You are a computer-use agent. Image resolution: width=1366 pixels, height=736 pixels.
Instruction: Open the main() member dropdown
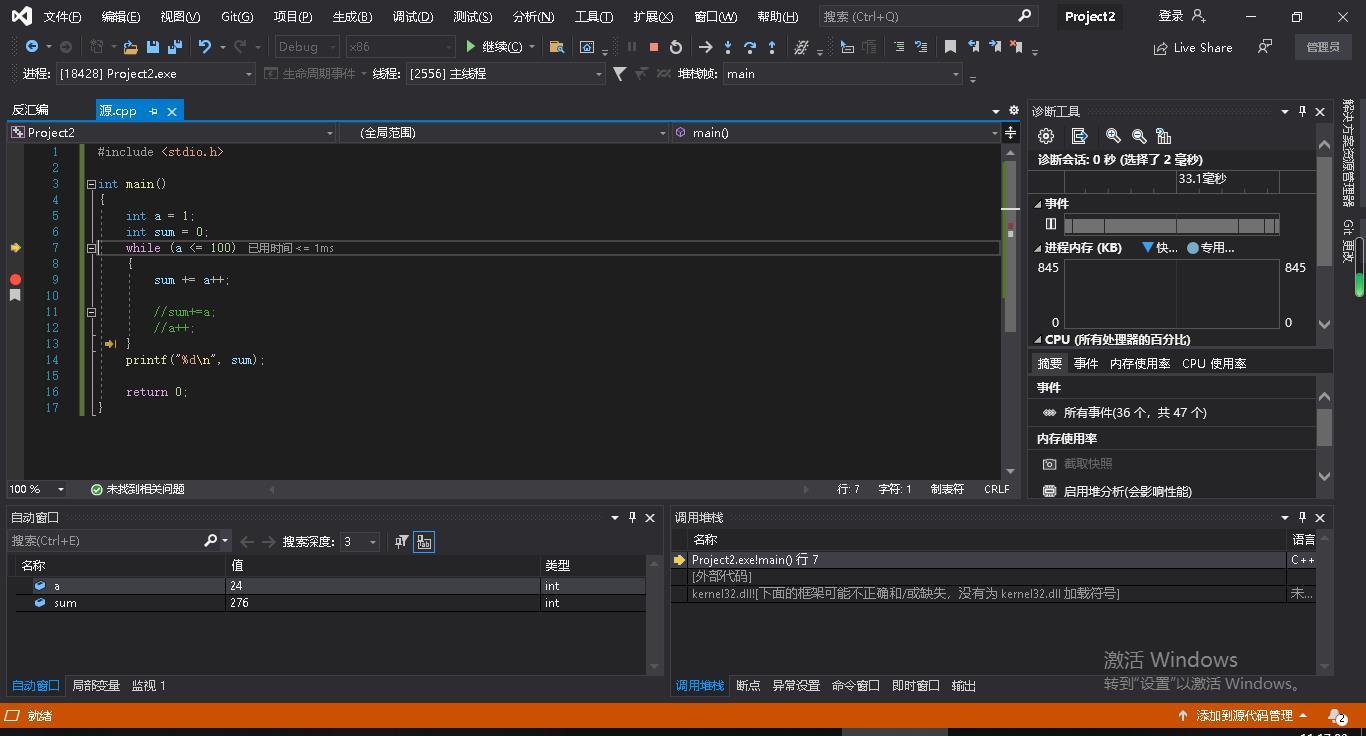pyautogui.click(x=836, y=133)
